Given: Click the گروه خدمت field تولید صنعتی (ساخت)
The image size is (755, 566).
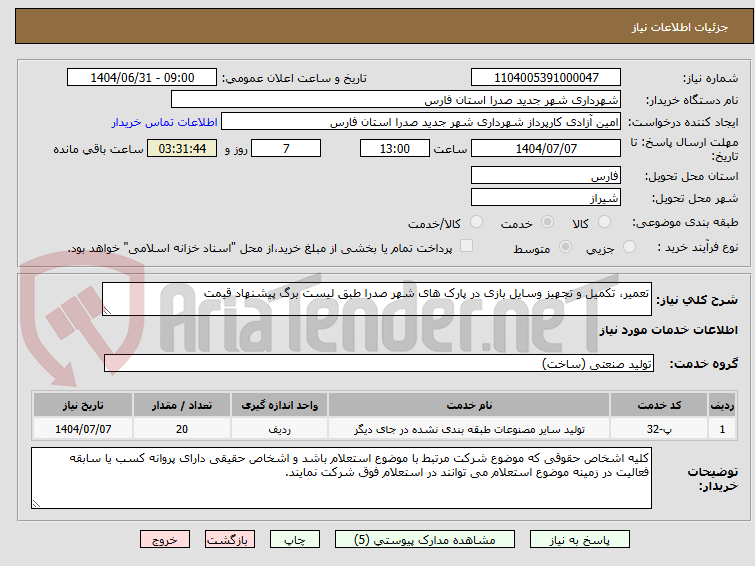Looking at the screenshot, I should pyautogui.click(x=379, y=363).
